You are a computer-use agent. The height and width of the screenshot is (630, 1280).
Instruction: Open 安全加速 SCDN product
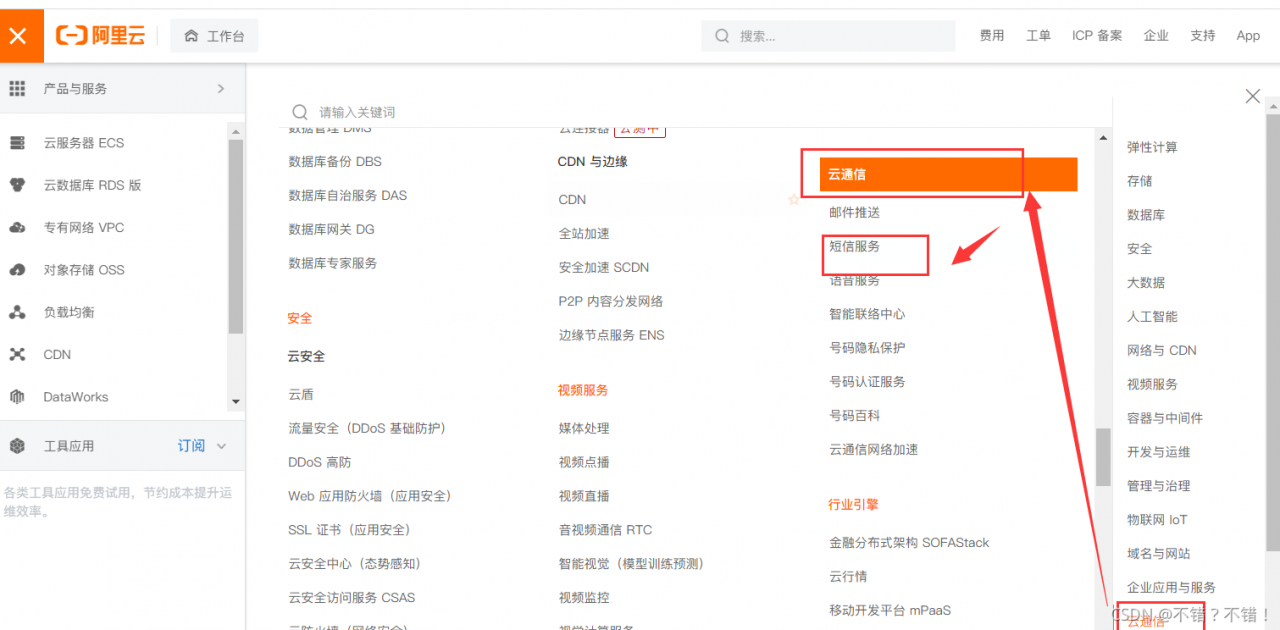(604, 267)
